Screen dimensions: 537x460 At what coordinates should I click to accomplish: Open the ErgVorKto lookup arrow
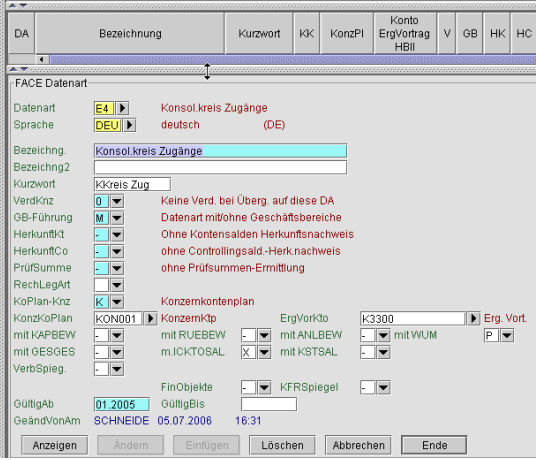tap(473, 319)
